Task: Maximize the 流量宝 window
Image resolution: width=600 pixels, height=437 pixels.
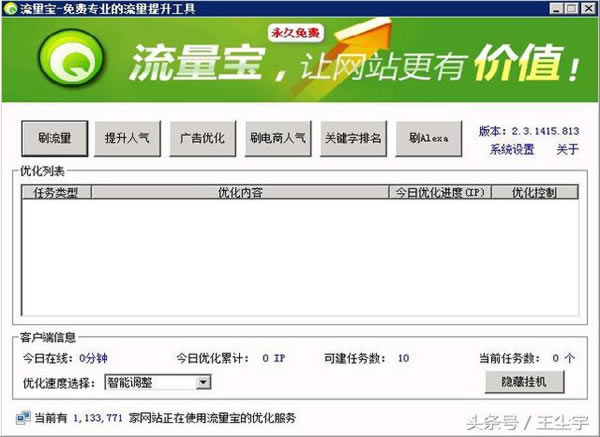Action: click(572, 8)
